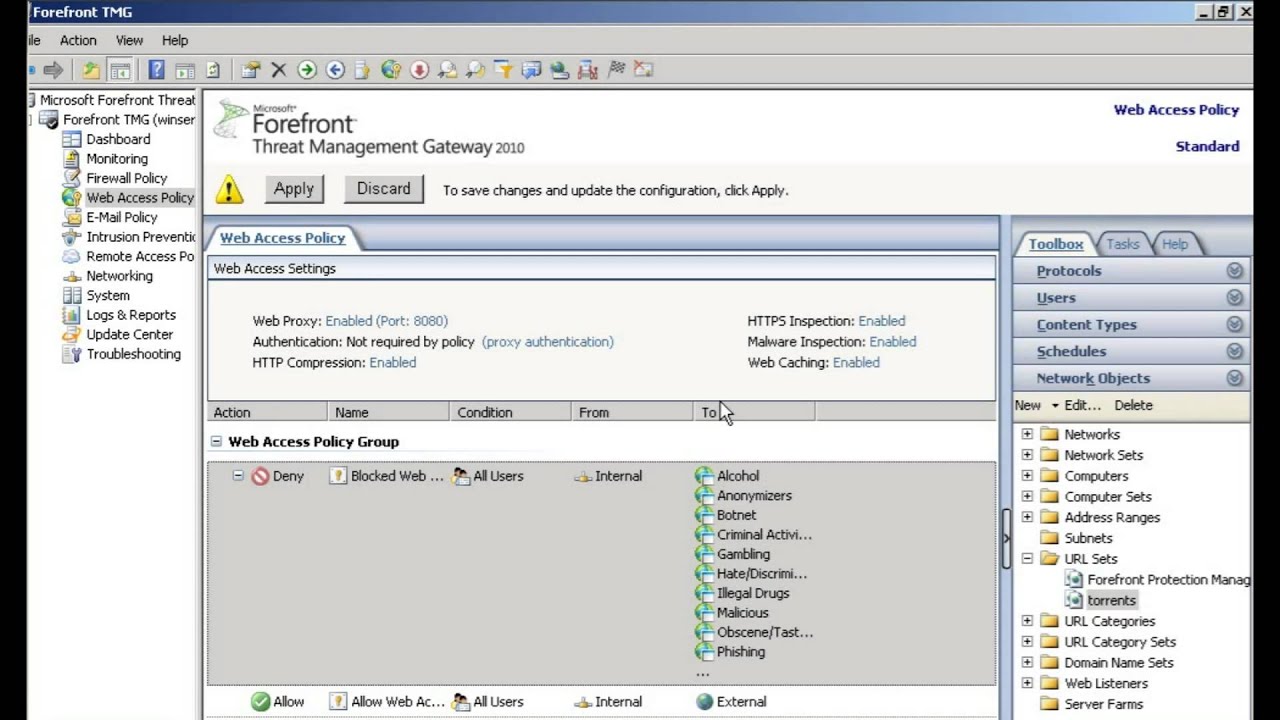The width and height of the screenshot is (1280, 720).
Task: Collapse the Web Access Policy Group
Action: [215, 441]
